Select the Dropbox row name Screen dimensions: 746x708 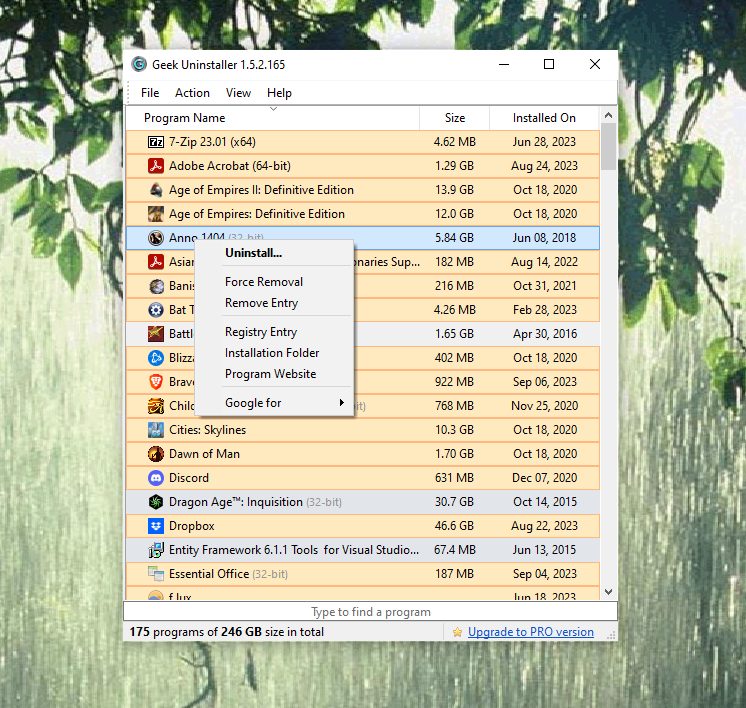(192, 526)
